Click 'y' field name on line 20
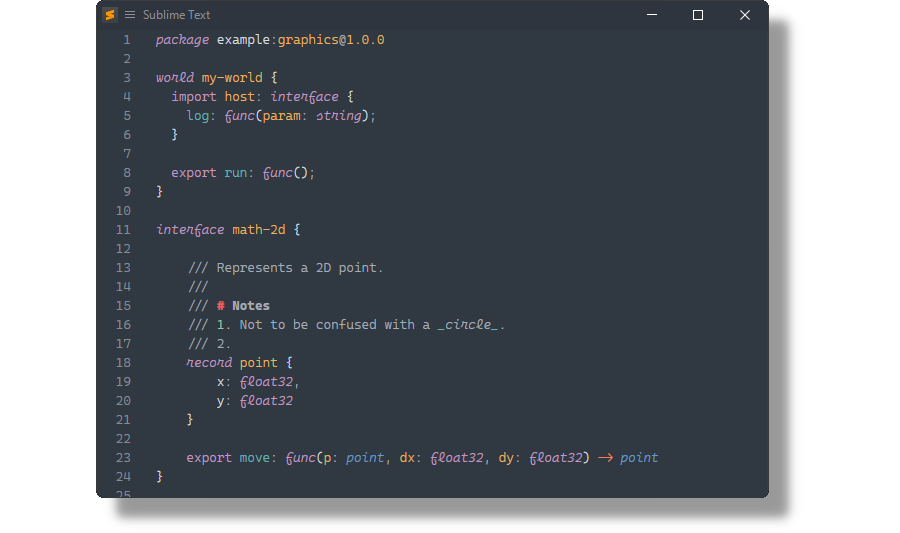The width and height of the screenshot is (900, 533). click(x=220, y=401)
